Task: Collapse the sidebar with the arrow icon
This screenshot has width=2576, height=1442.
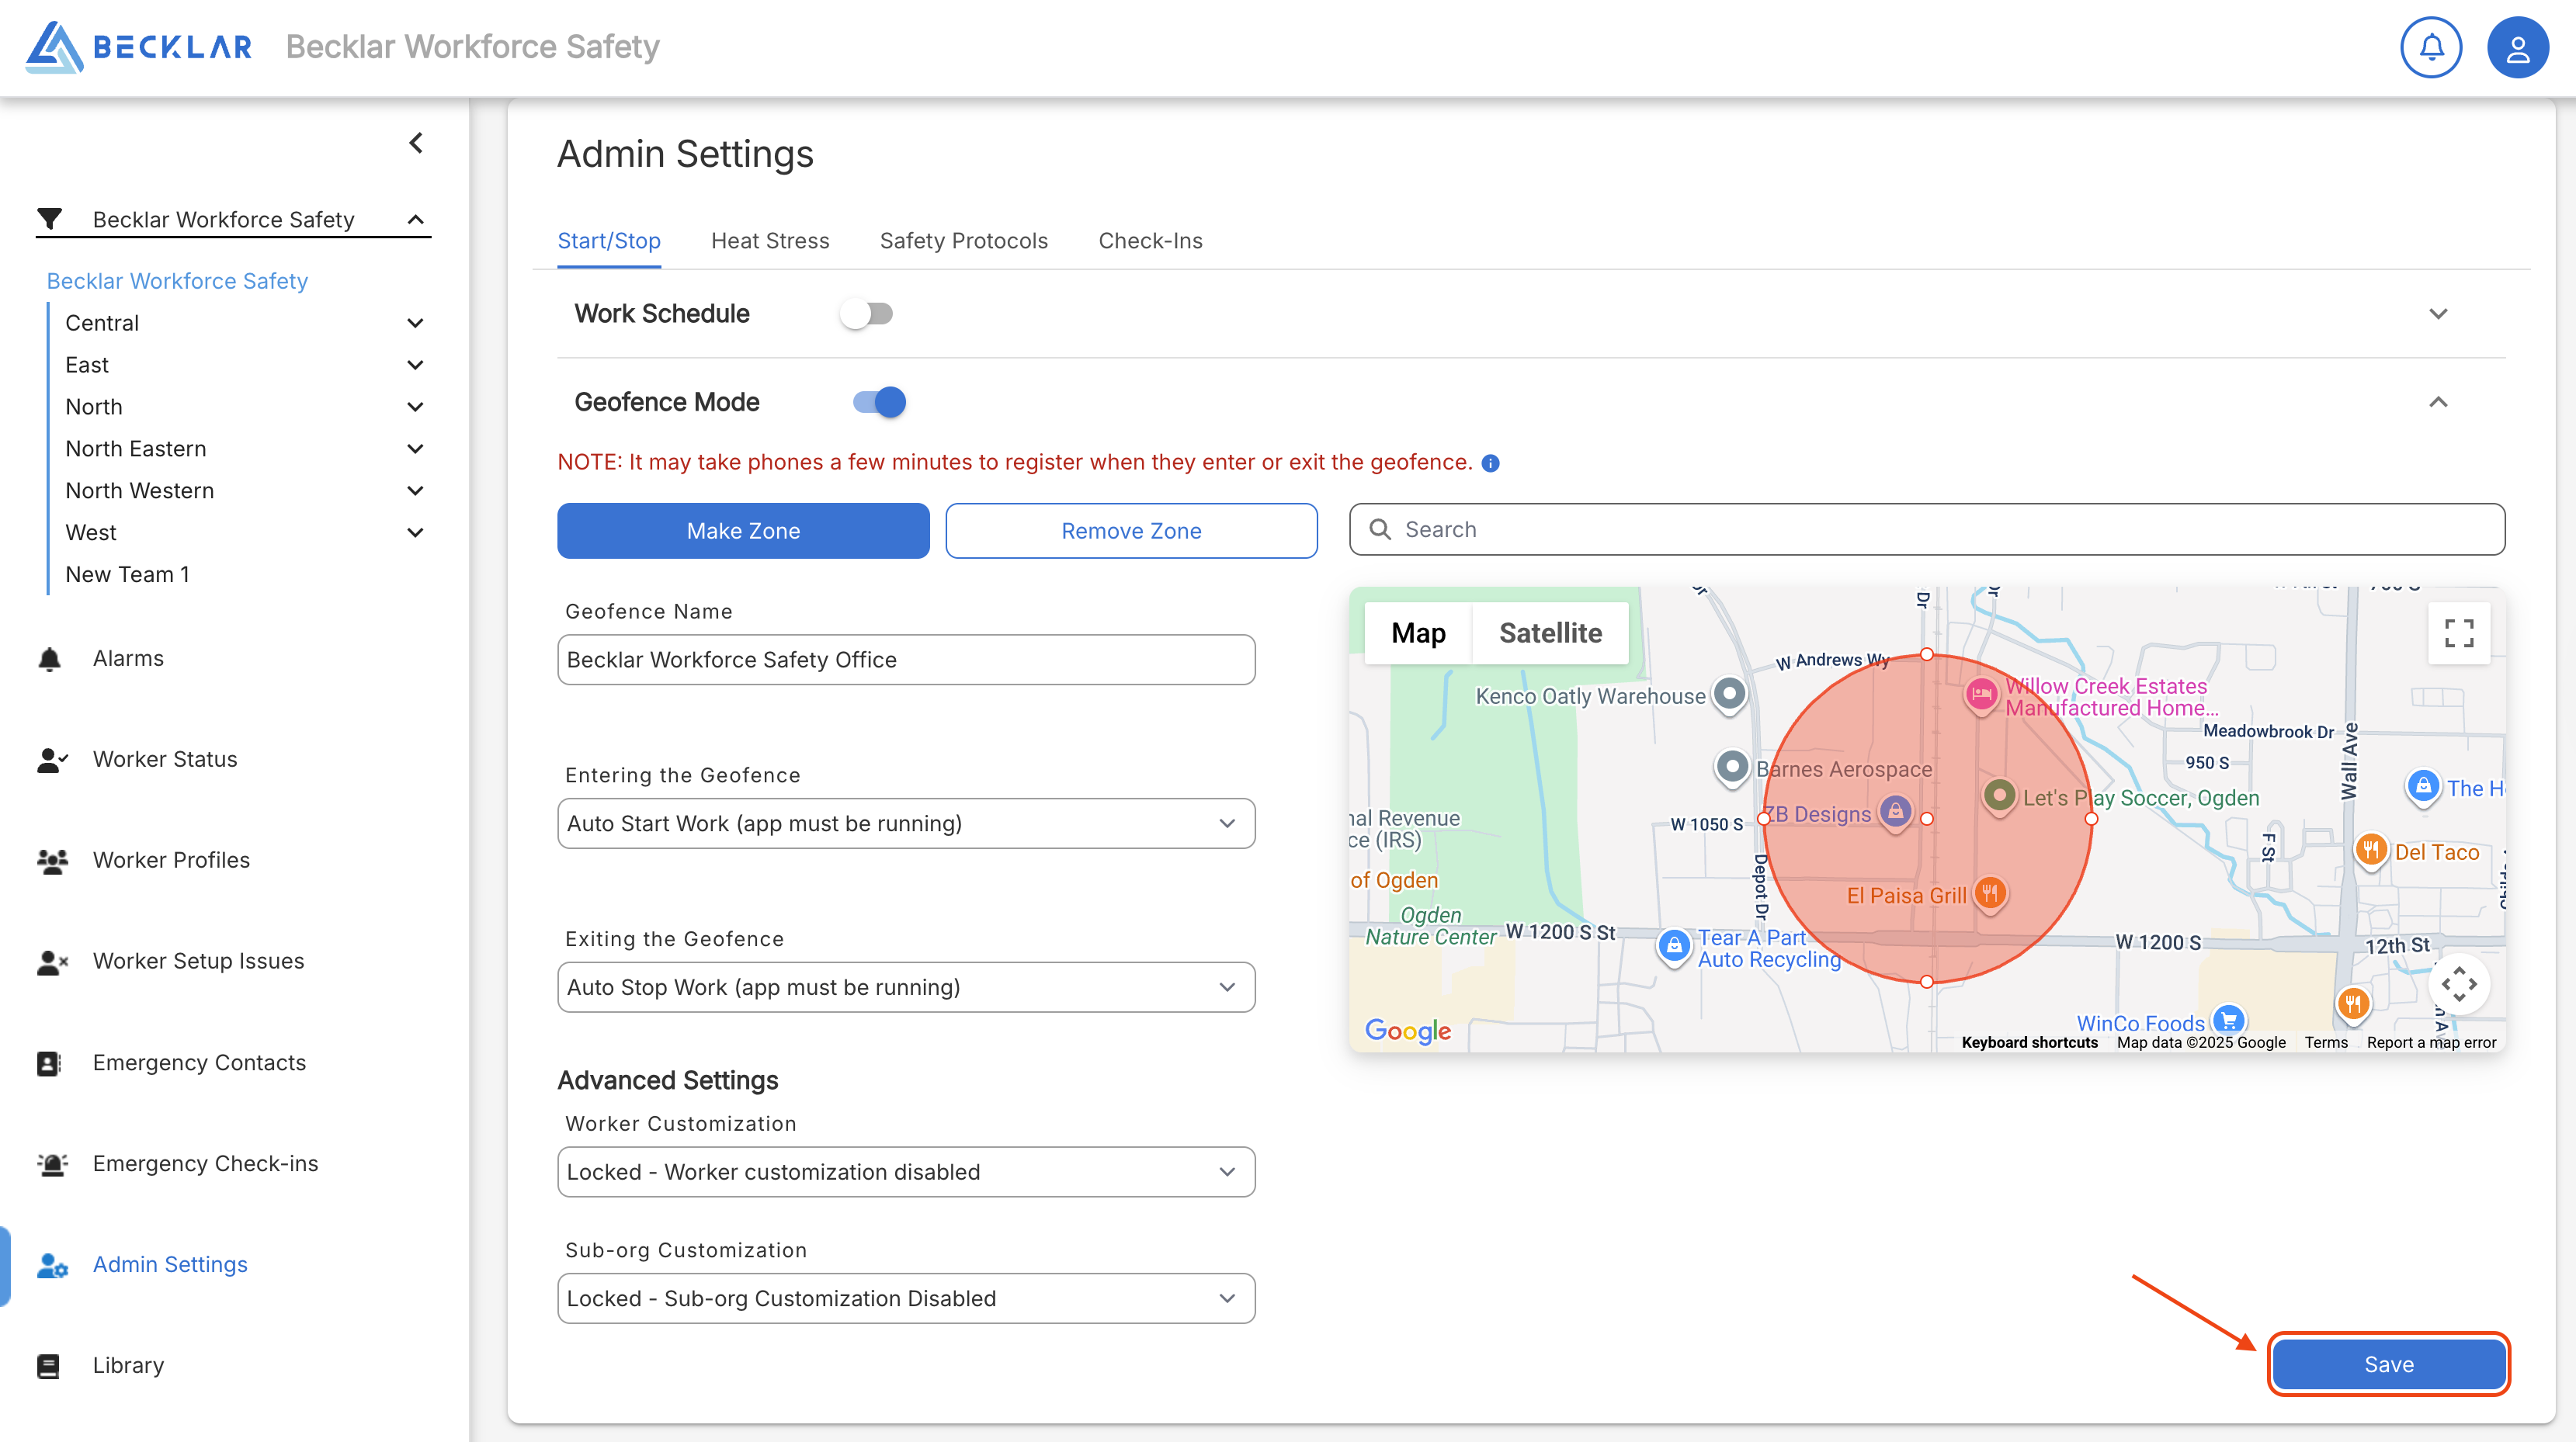Action: click(416, 143)
